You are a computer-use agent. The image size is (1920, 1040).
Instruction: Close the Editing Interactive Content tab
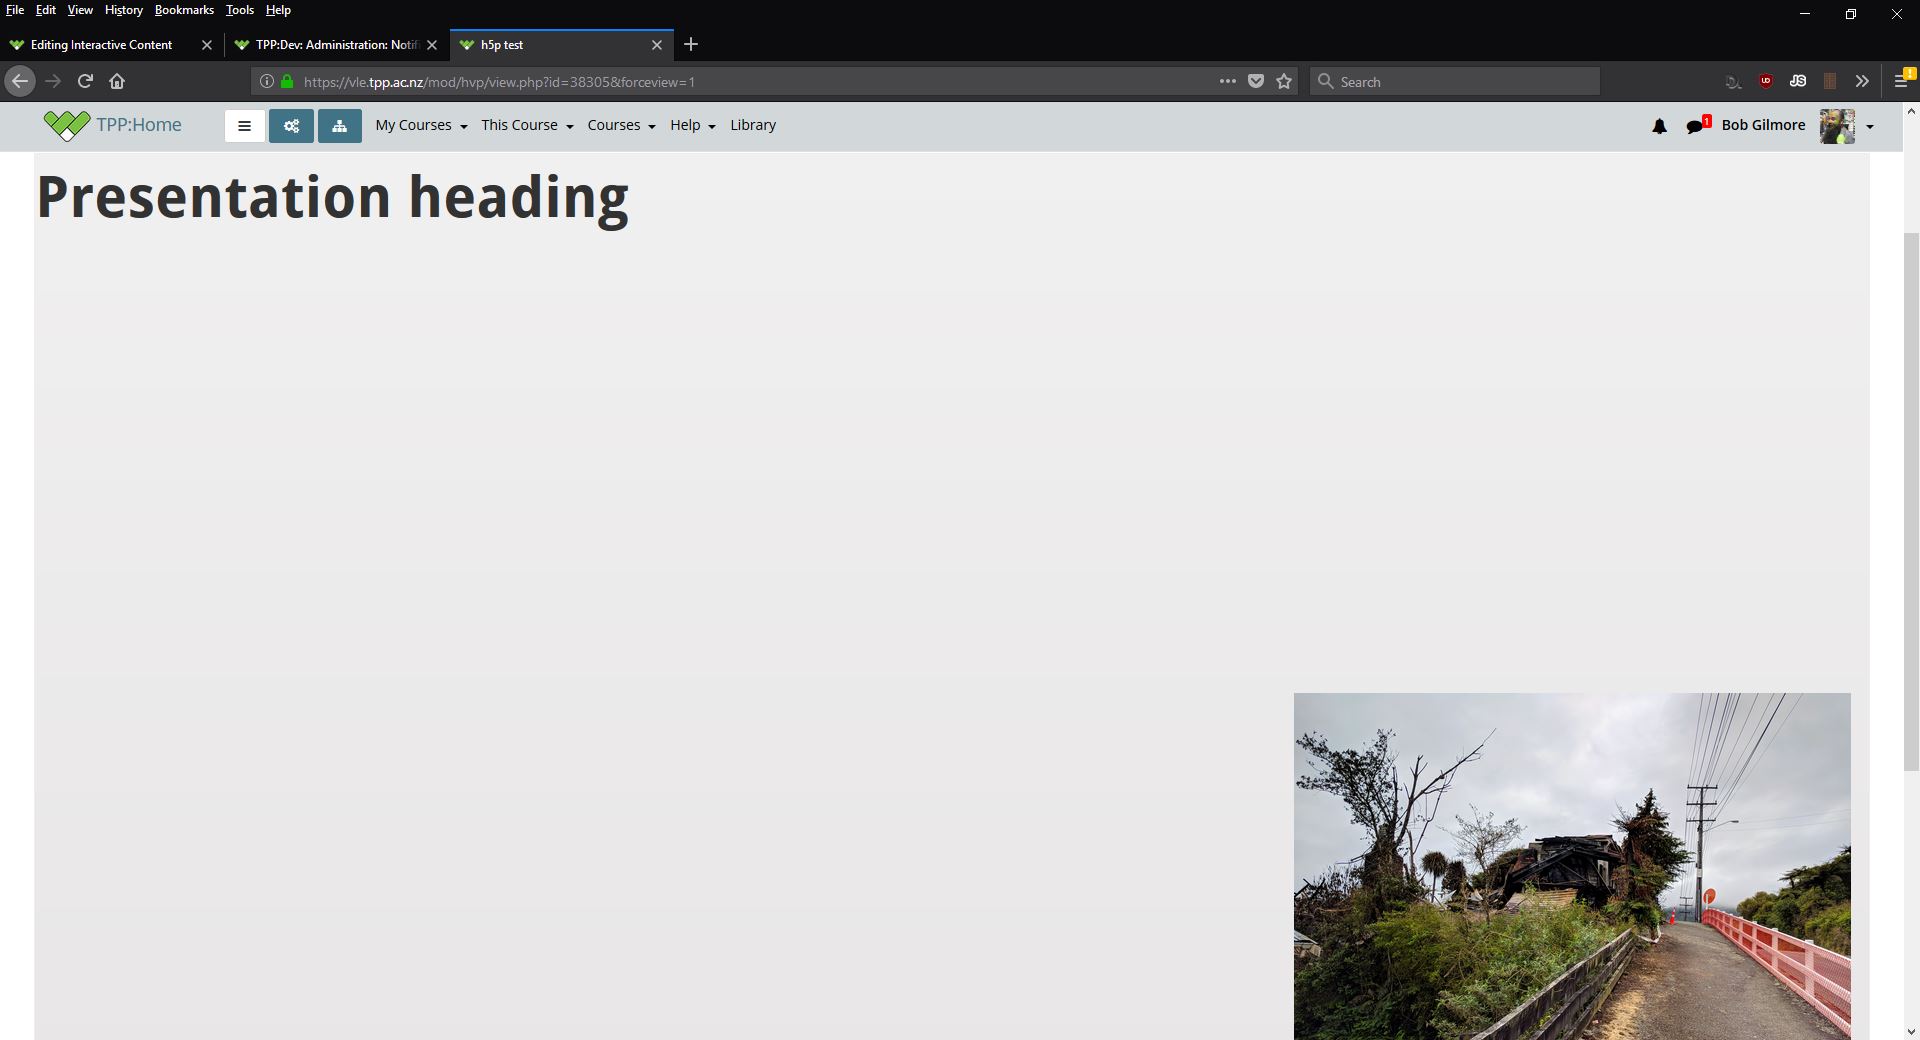point(207,45)
